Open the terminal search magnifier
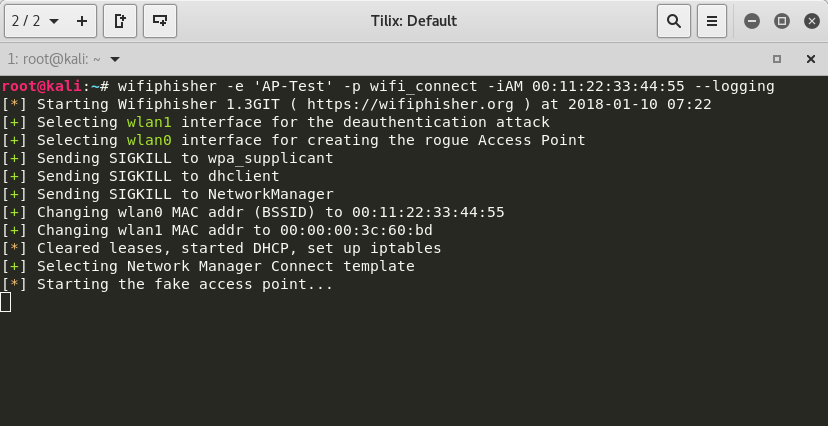This screenshot has height=426, width=828. (x=674, y=20)
